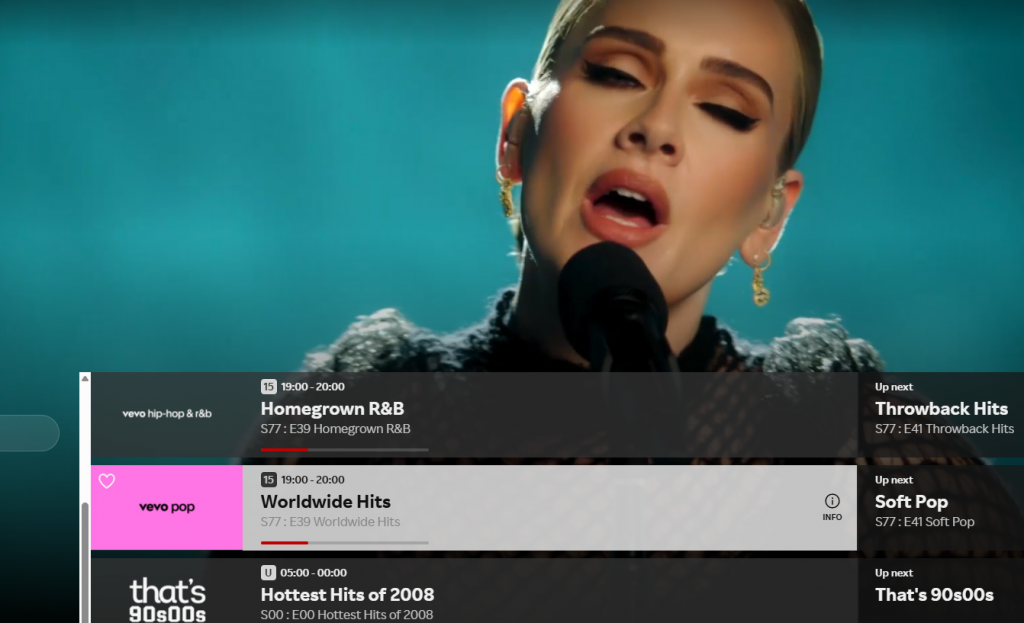
Task: Open Hottest Hits of 2008 programme
Action: tap(347, 595)
